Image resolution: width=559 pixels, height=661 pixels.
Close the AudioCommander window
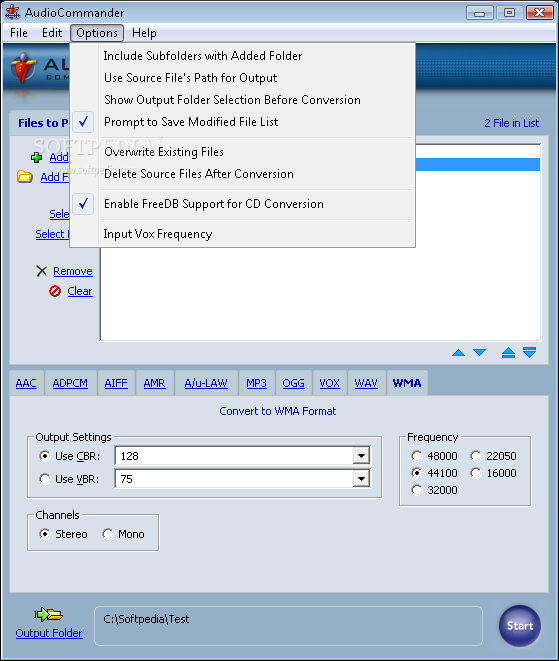click(x=540, y=13)
